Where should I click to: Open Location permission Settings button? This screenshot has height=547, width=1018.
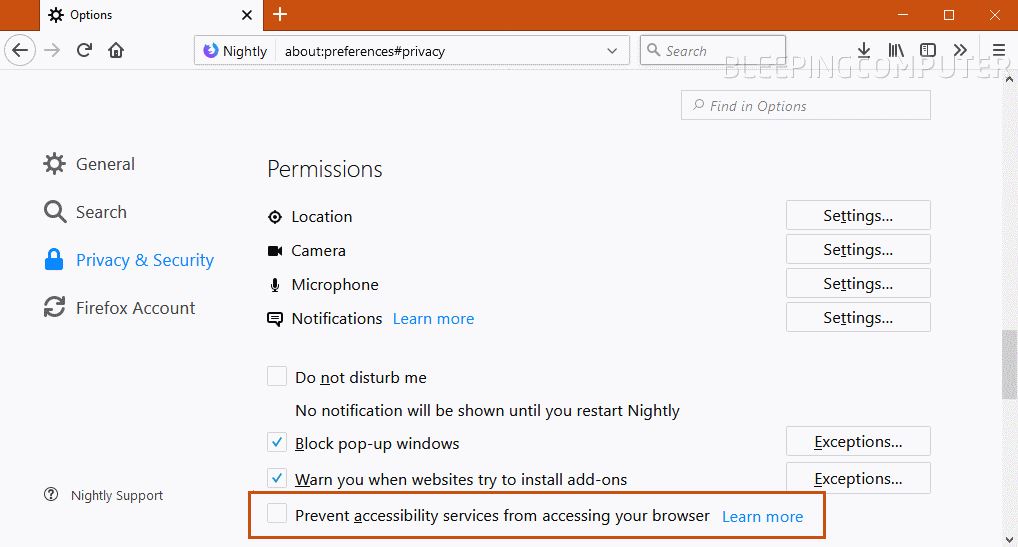(858, 215)
